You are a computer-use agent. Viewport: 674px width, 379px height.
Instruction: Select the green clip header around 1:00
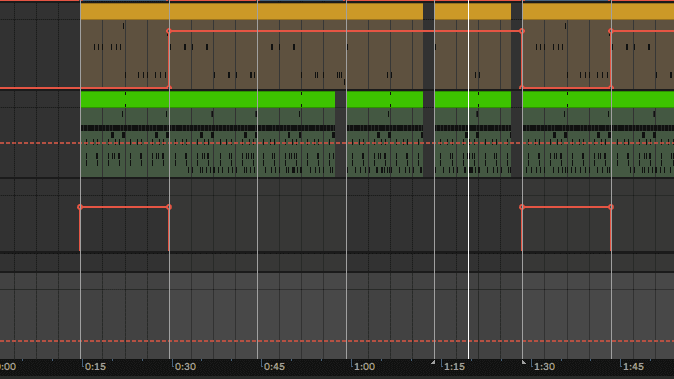(385, 99)
